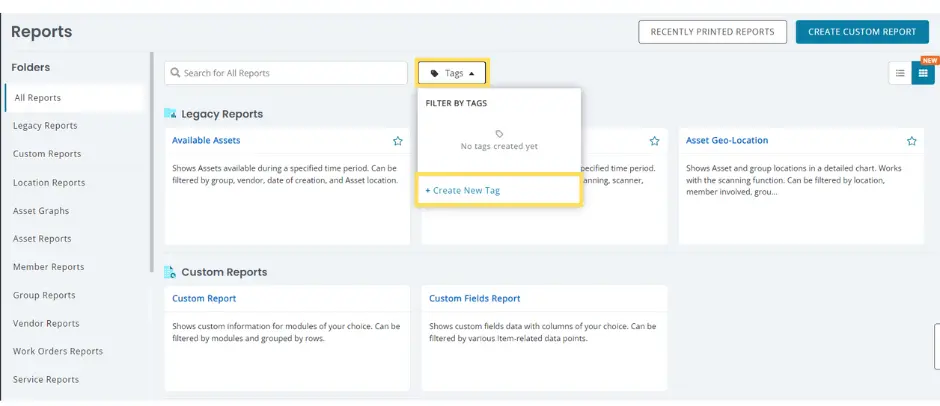Open Recently Printed Reports
Screen dimensions: 940x406
tap(712, 32)
